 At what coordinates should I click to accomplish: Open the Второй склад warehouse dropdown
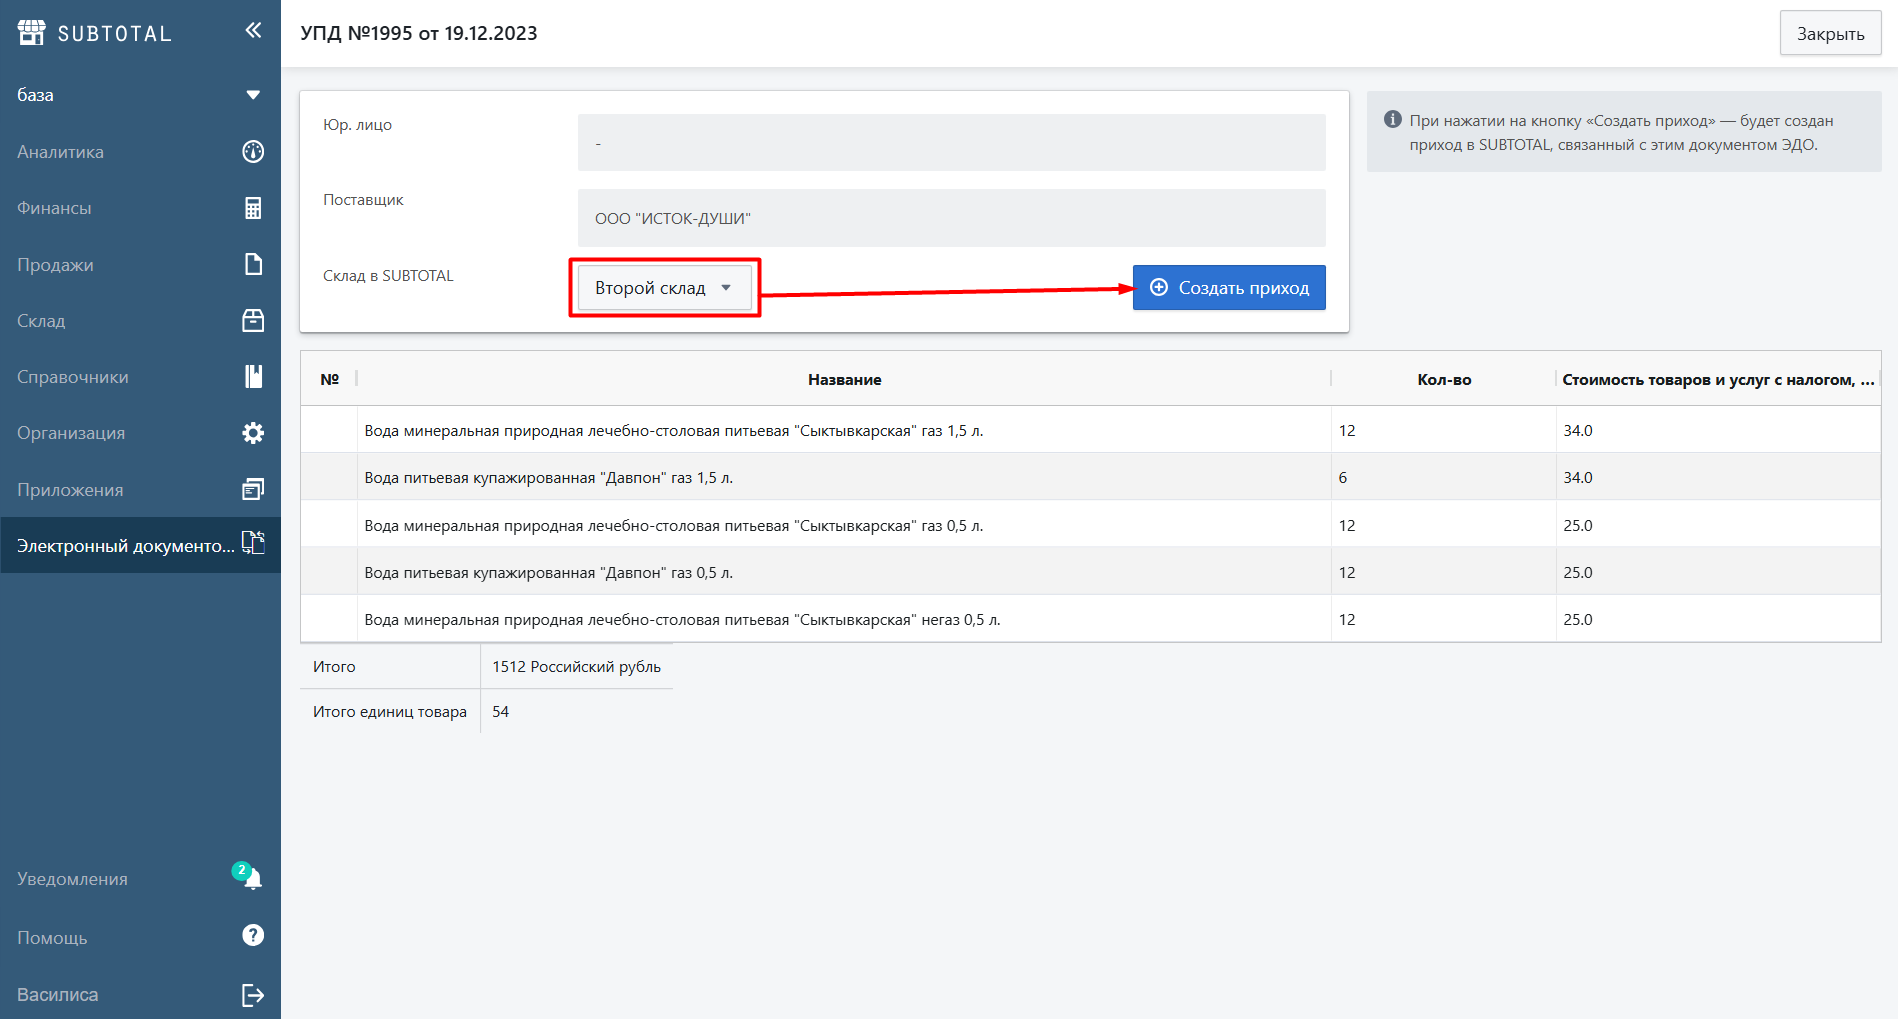coord(664,288)
